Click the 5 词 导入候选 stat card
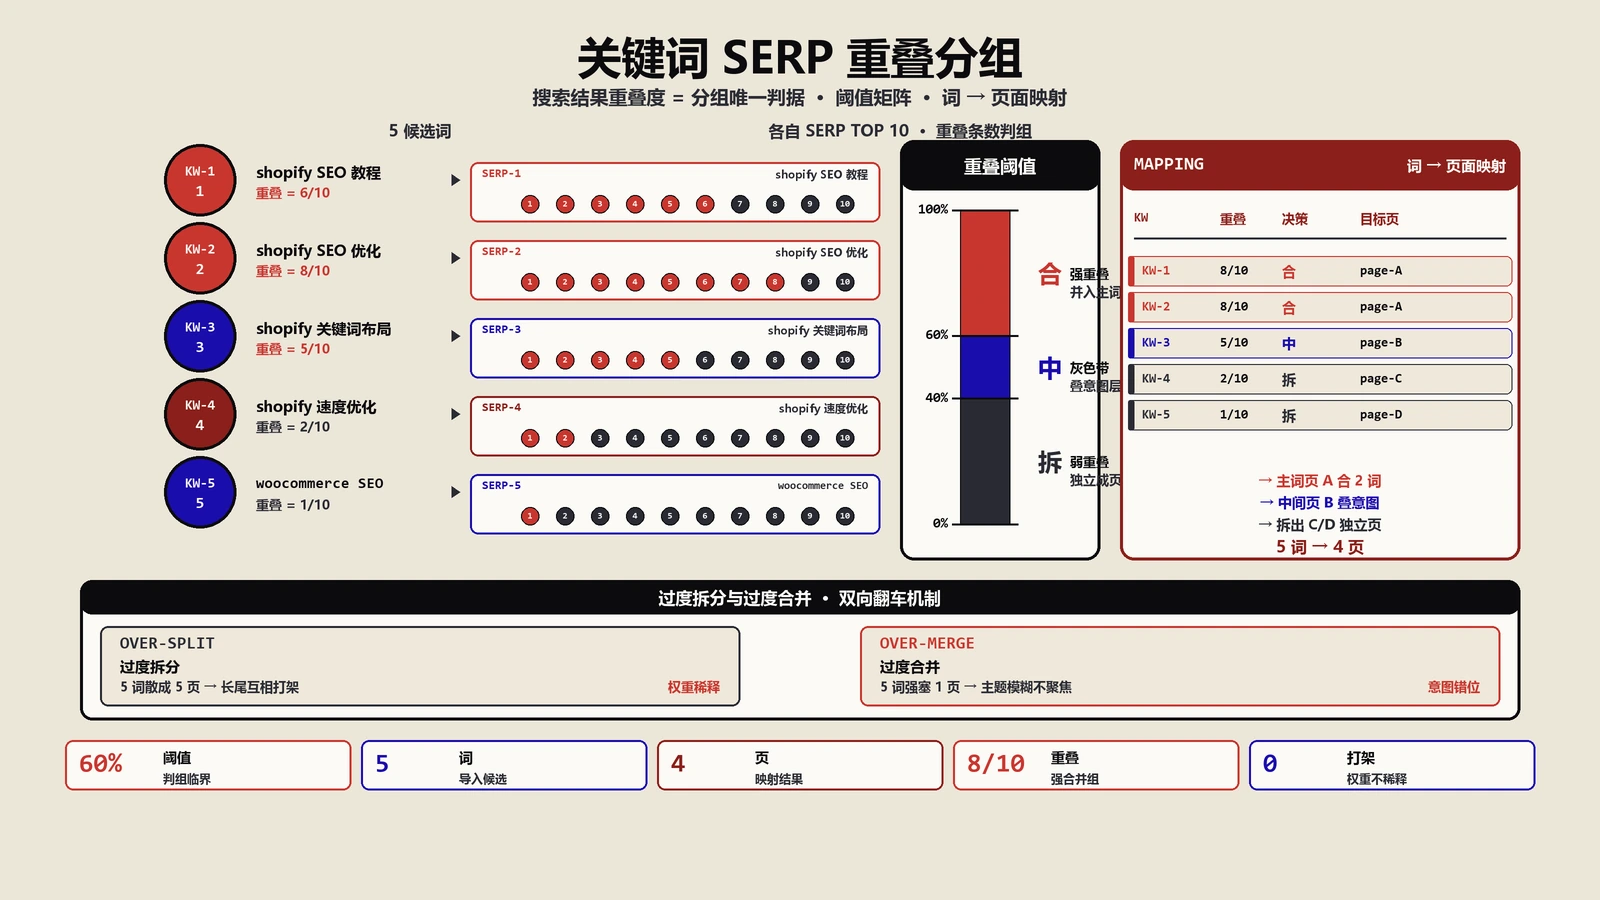The image size is (1600, 900). 504,765
